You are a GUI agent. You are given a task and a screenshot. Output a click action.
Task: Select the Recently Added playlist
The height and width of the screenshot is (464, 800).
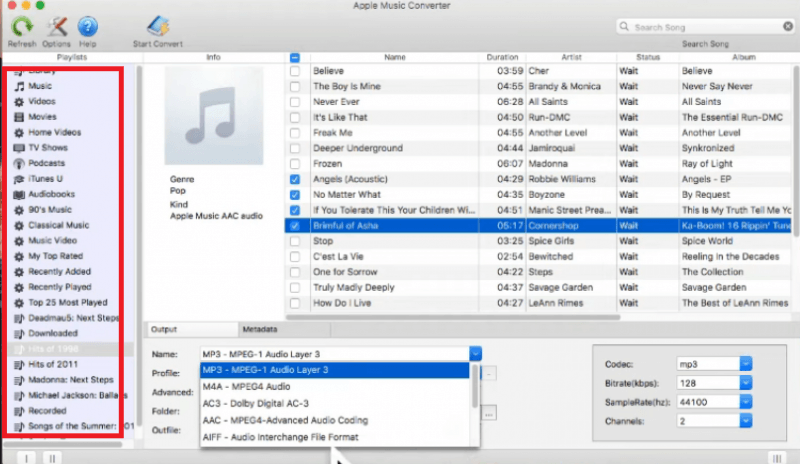click(60, 272)
